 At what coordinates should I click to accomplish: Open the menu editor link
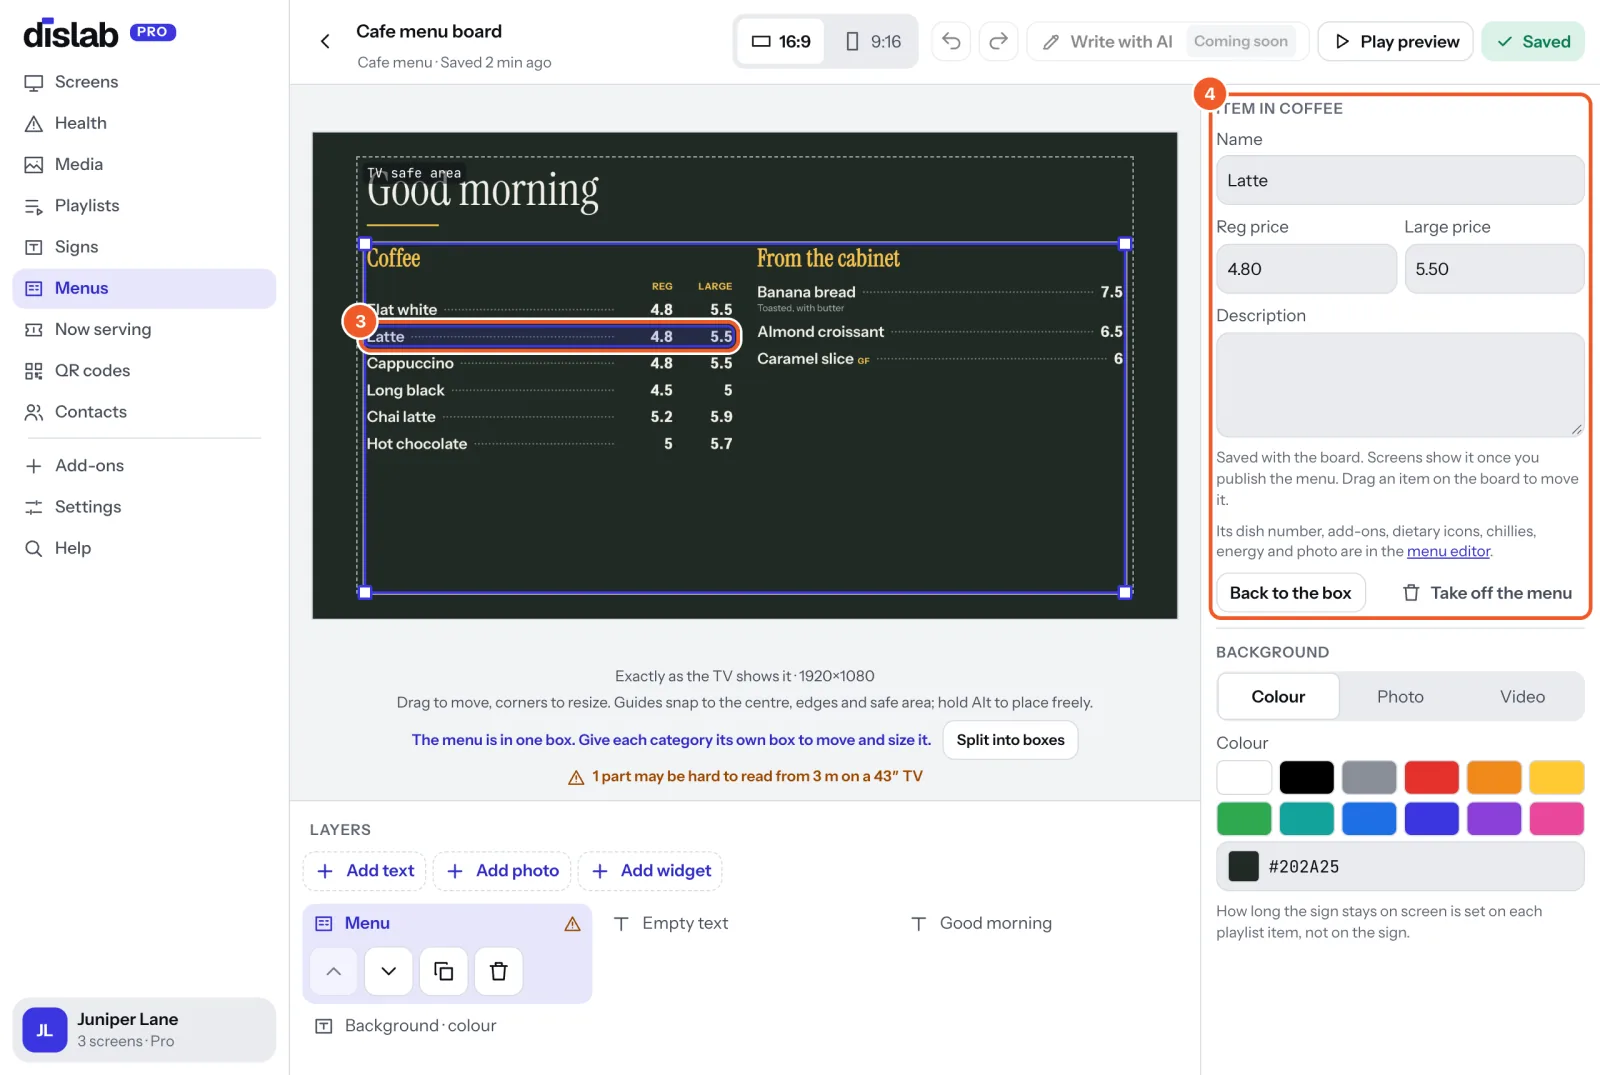[1448, 551]
